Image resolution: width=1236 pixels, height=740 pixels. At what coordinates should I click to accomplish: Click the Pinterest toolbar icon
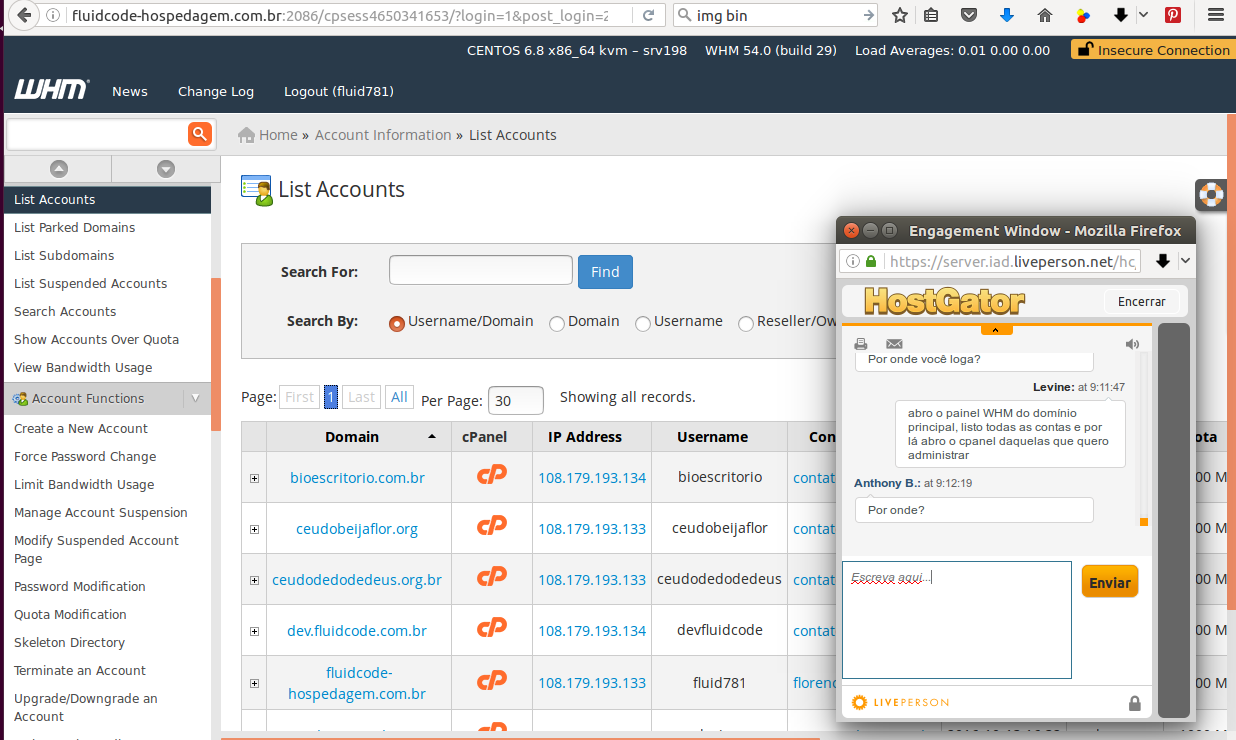(1172, 15)
